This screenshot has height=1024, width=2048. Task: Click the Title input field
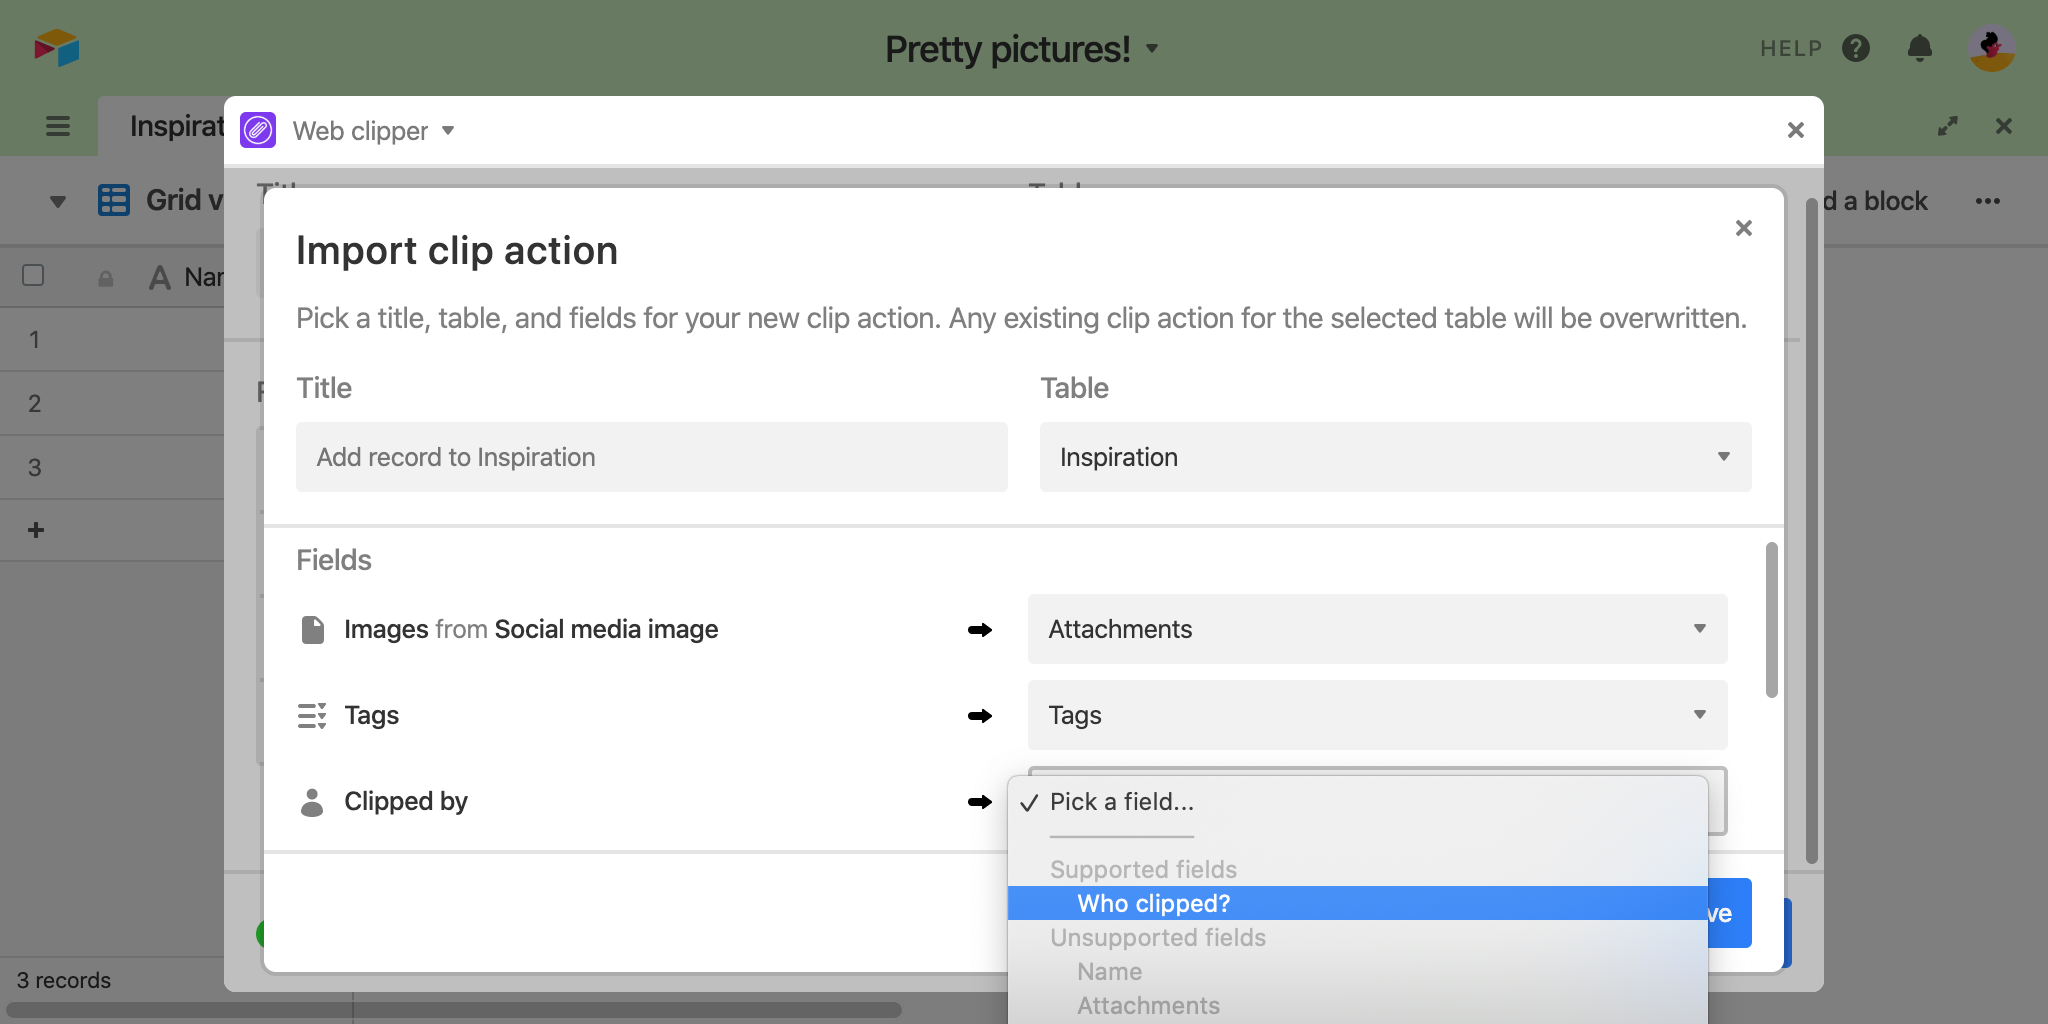pyautogui.click(x=651, y=457)
